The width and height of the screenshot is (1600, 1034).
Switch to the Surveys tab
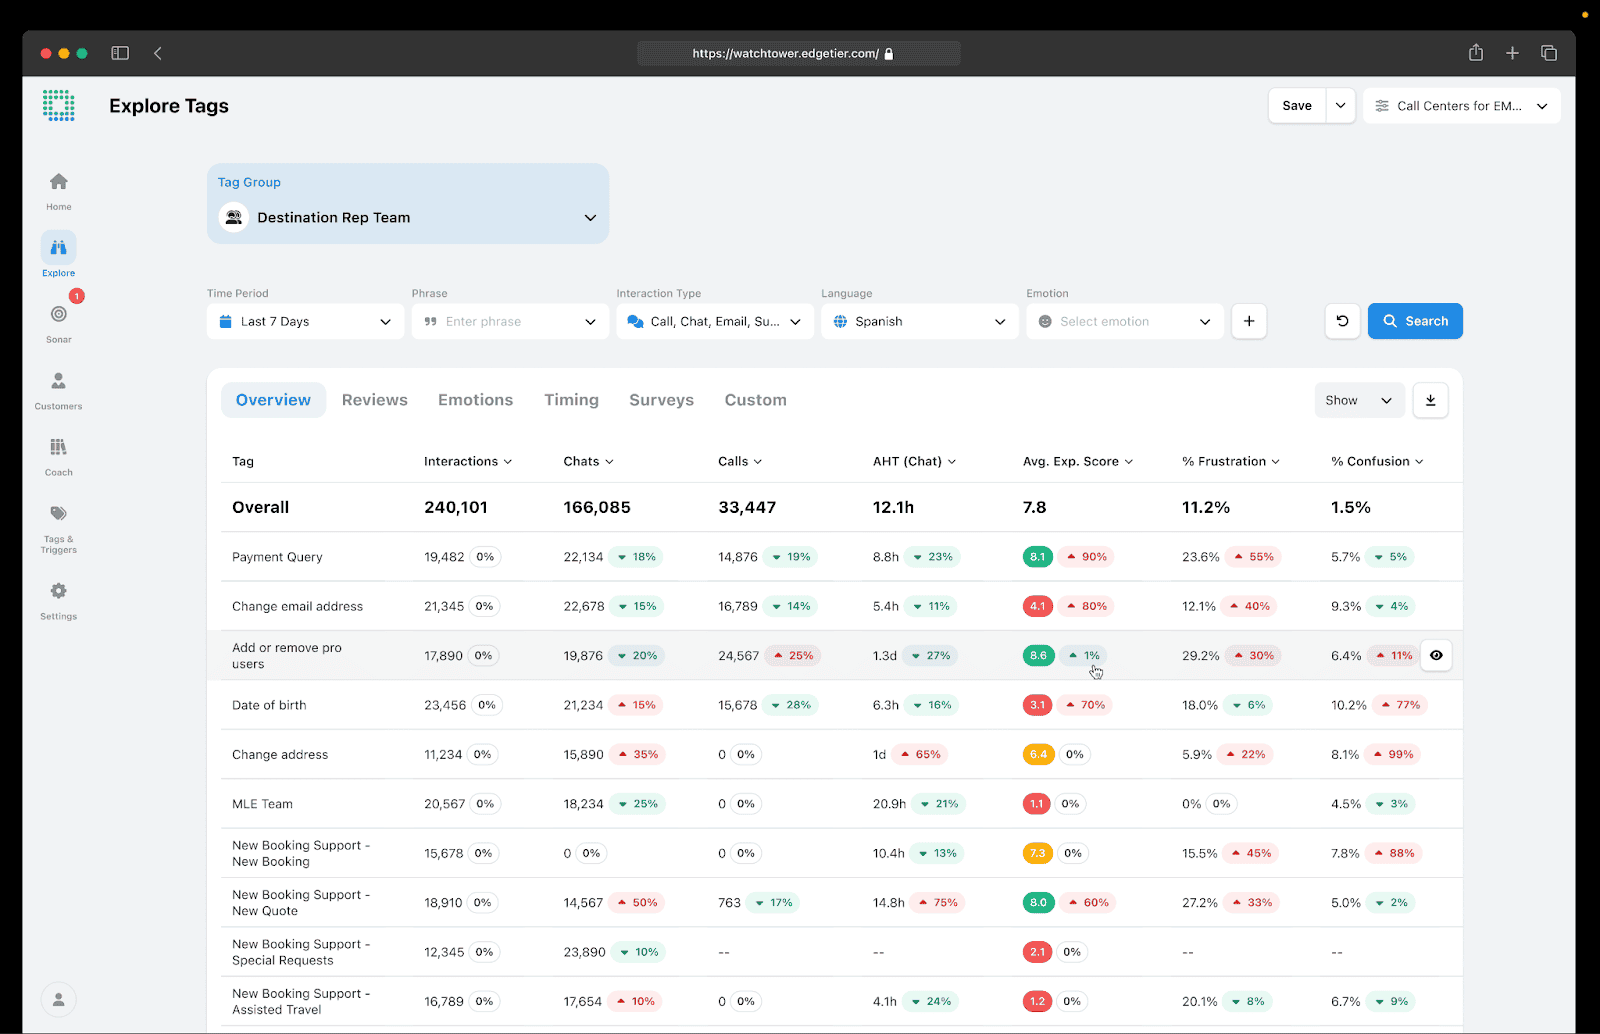(661, 400)
